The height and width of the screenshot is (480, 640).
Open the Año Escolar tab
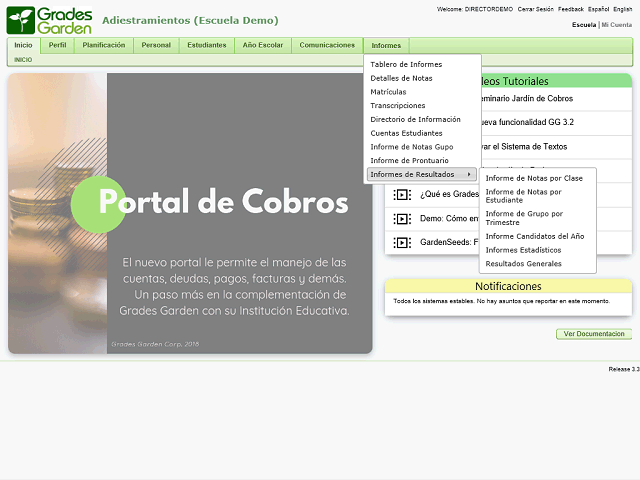pos(262,45)
